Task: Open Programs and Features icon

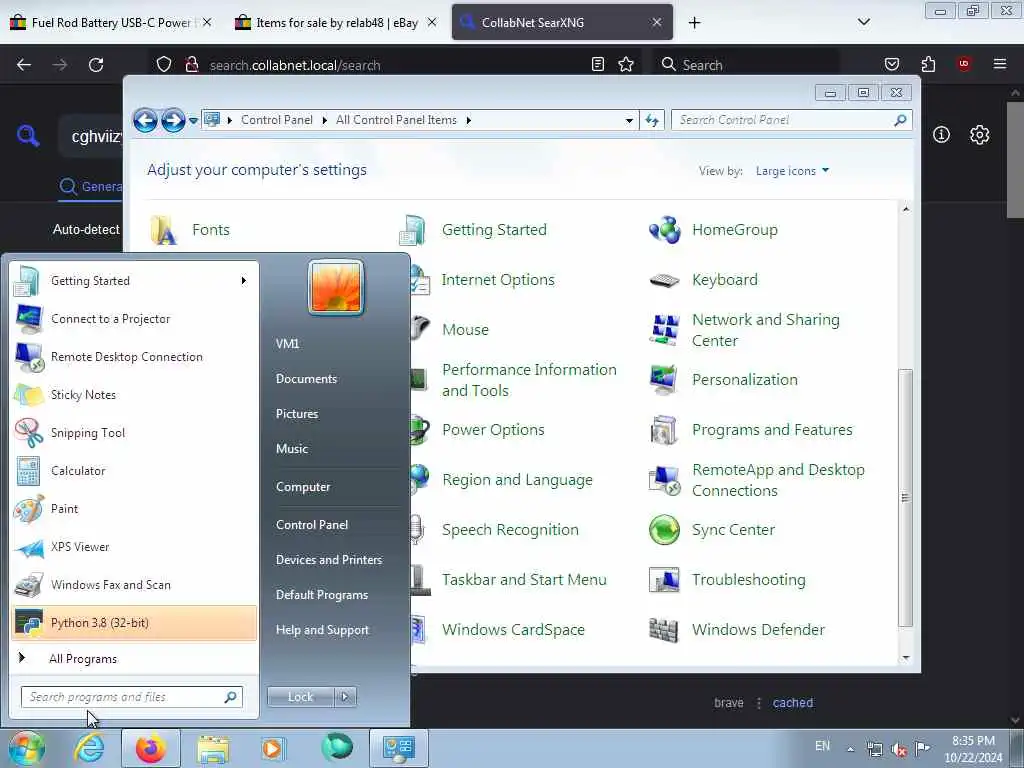Action: click(665, 430)
